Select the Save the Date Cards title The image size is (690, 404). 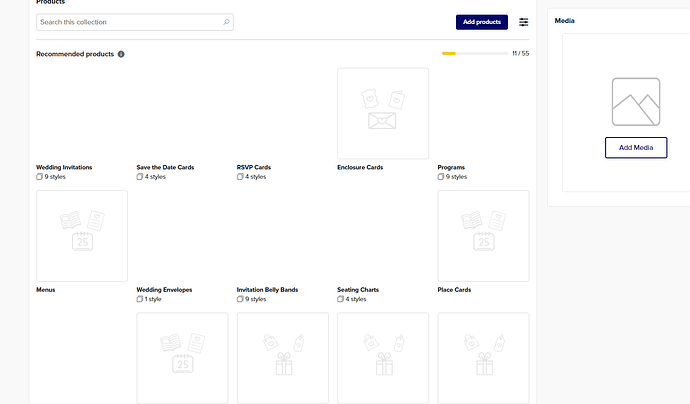165,167
